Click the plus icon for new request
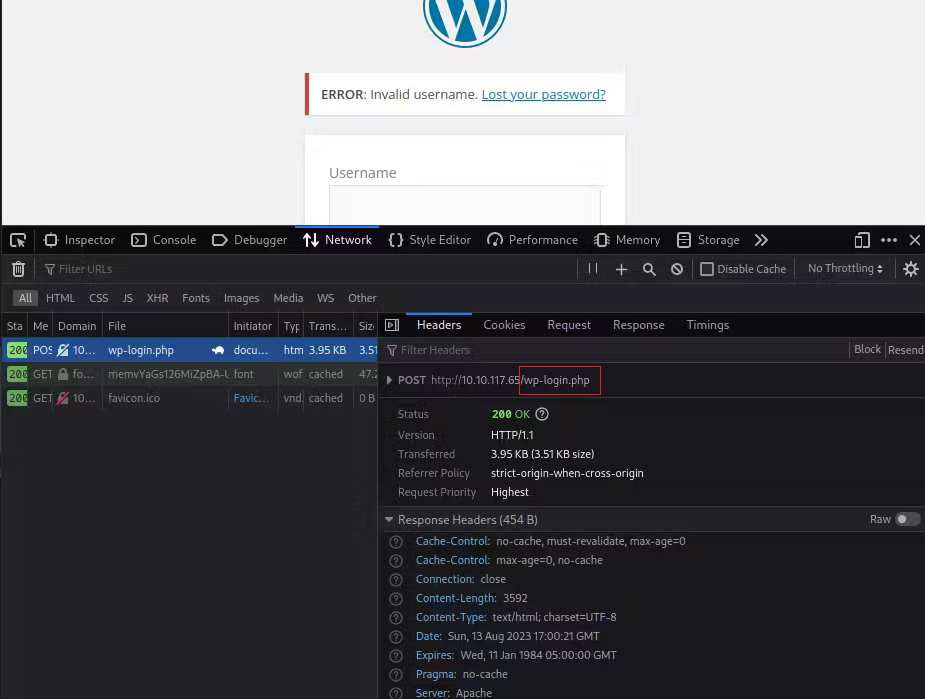The height and width of the screenshot is (699, 925). (x=621, y=270)
